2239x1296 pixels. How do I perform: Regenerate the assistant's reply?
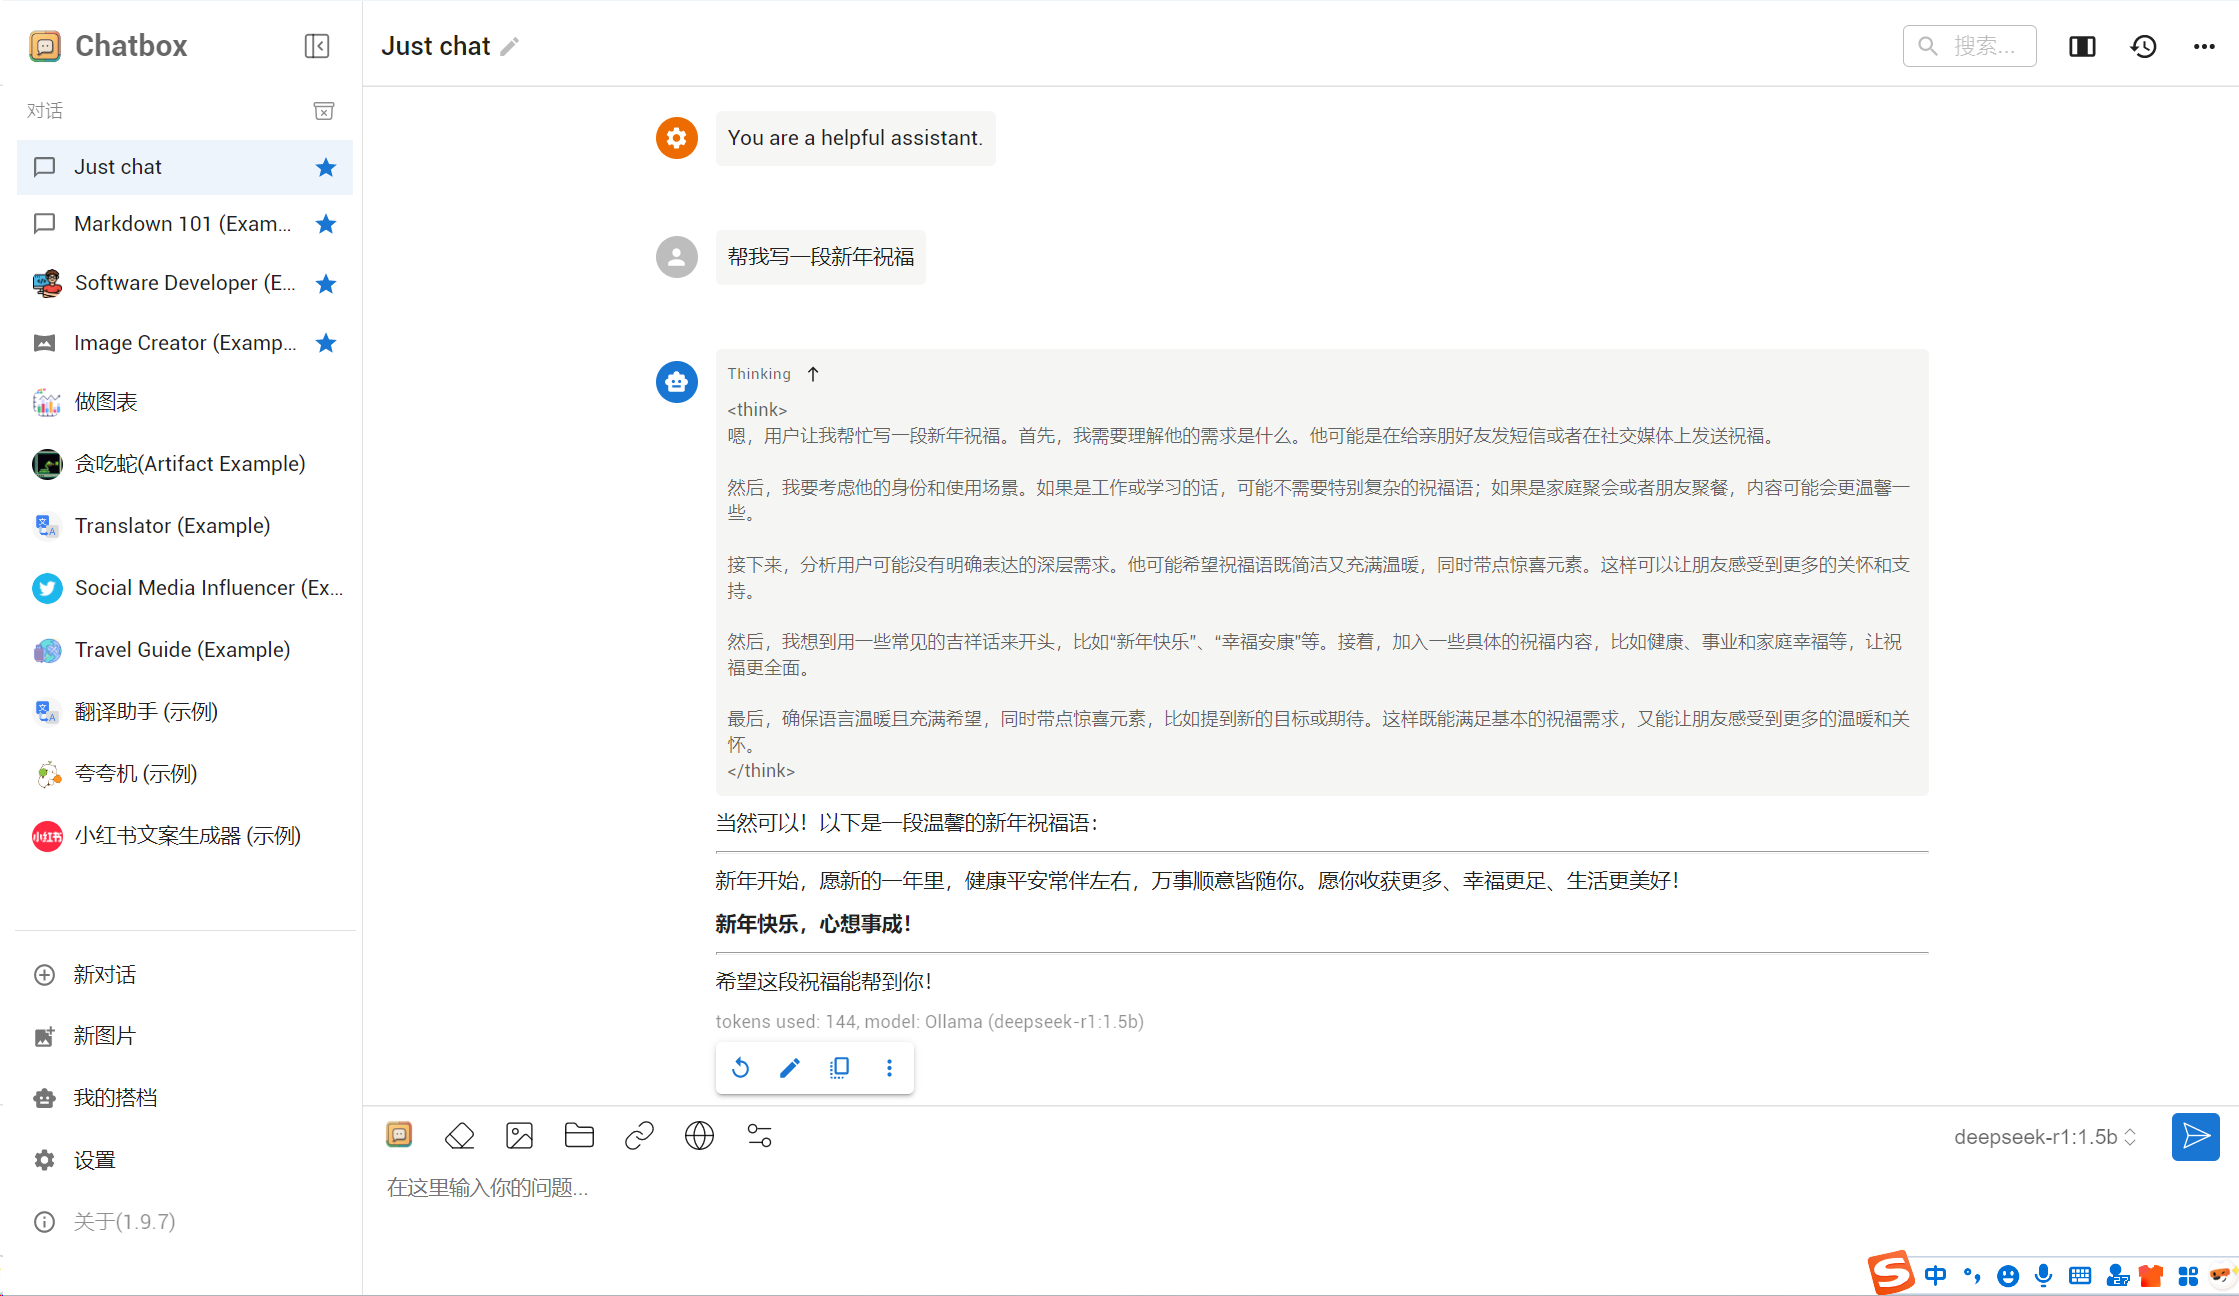740,1068
